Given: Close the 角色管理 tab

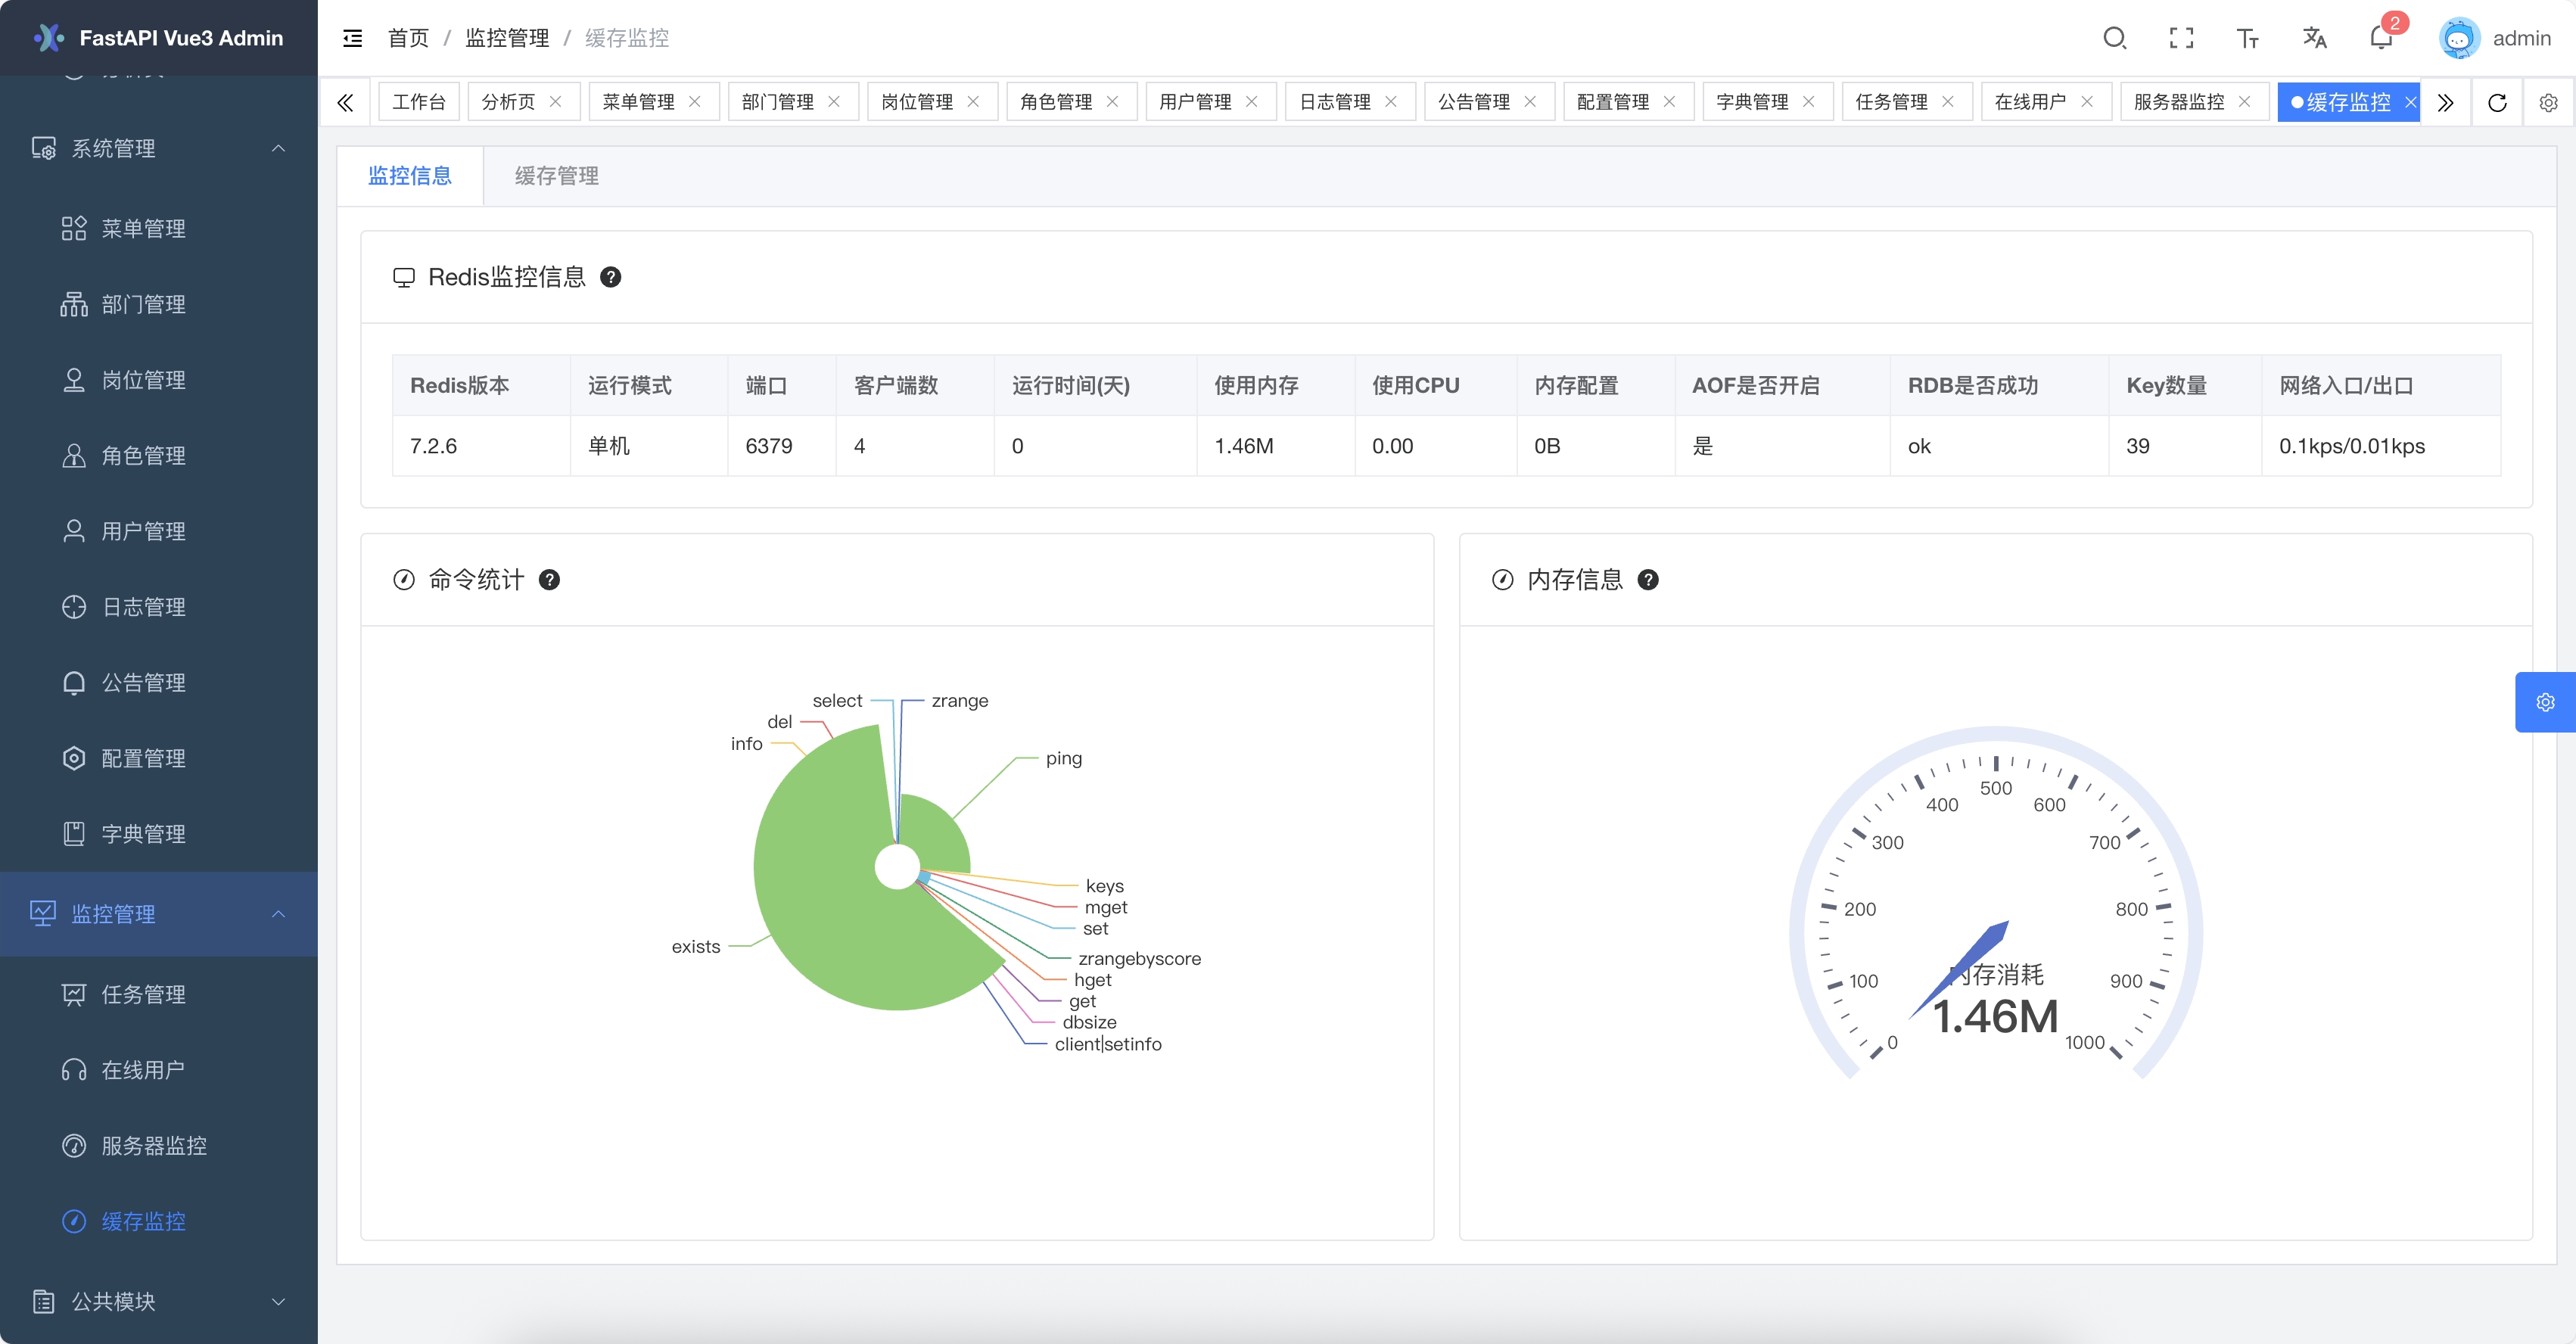Looking at the screenshot, I should point(1112,102).
